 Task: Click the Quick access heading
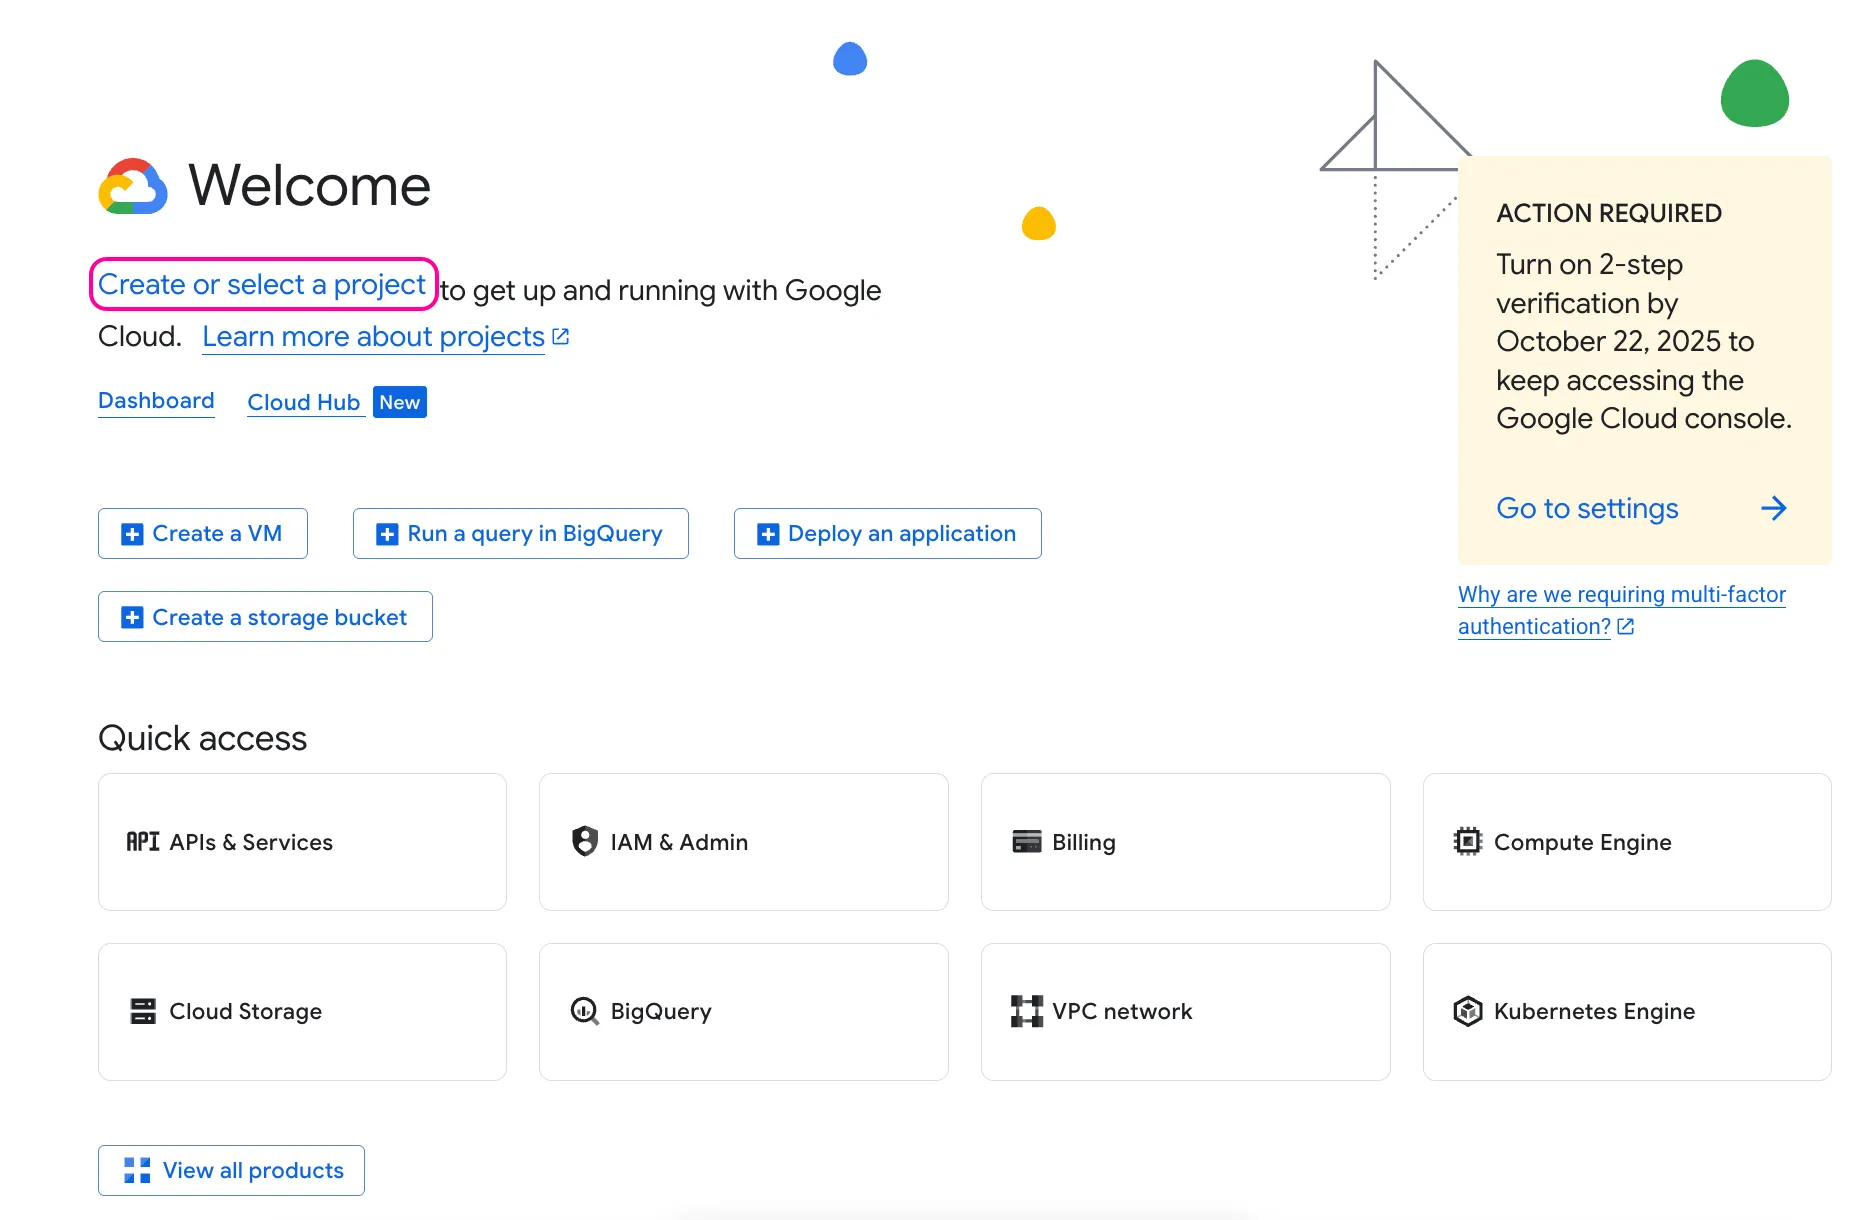[x=203, y=738]
